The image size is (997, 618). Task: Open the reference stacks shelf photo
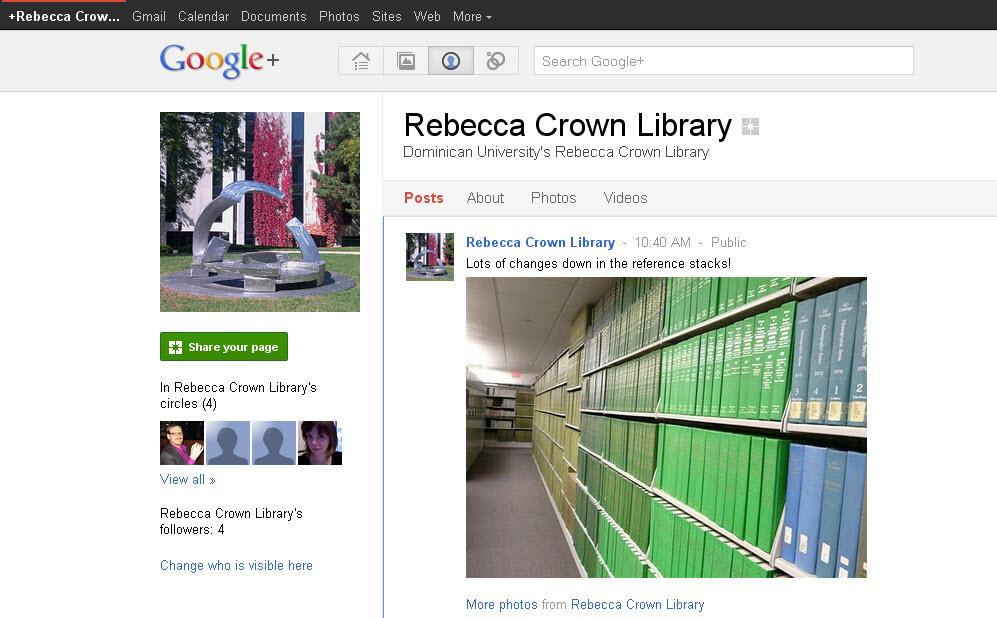point(666,427)
